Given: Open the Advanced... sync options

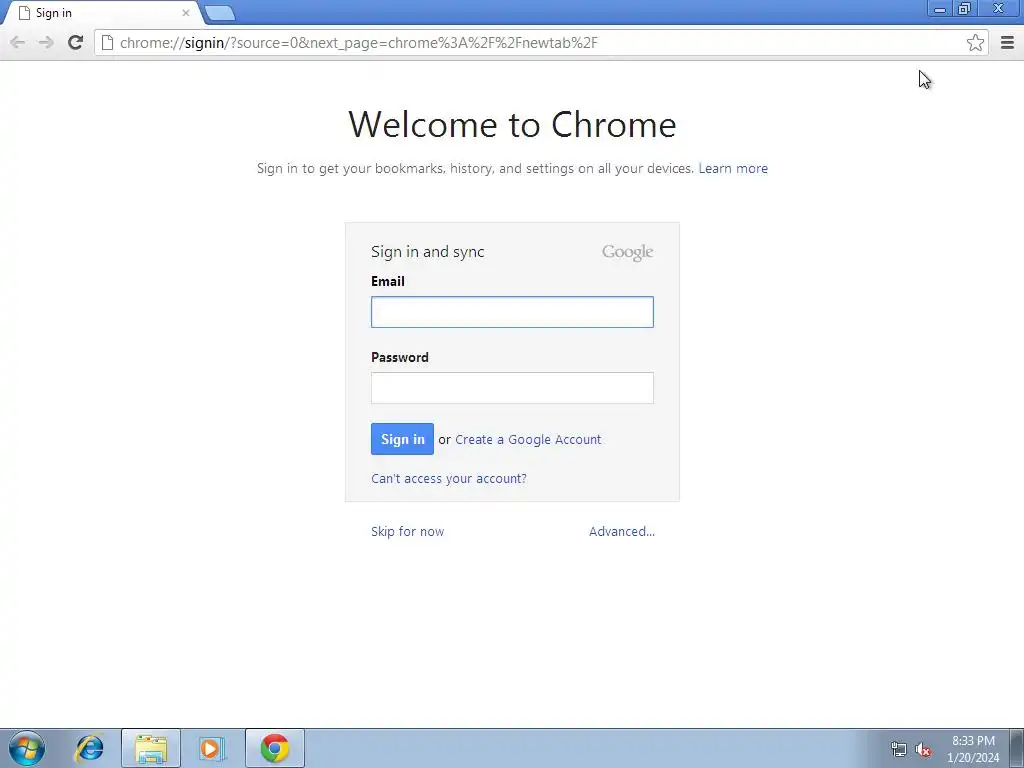Looking at the screenshot, I should pos(622,532).
